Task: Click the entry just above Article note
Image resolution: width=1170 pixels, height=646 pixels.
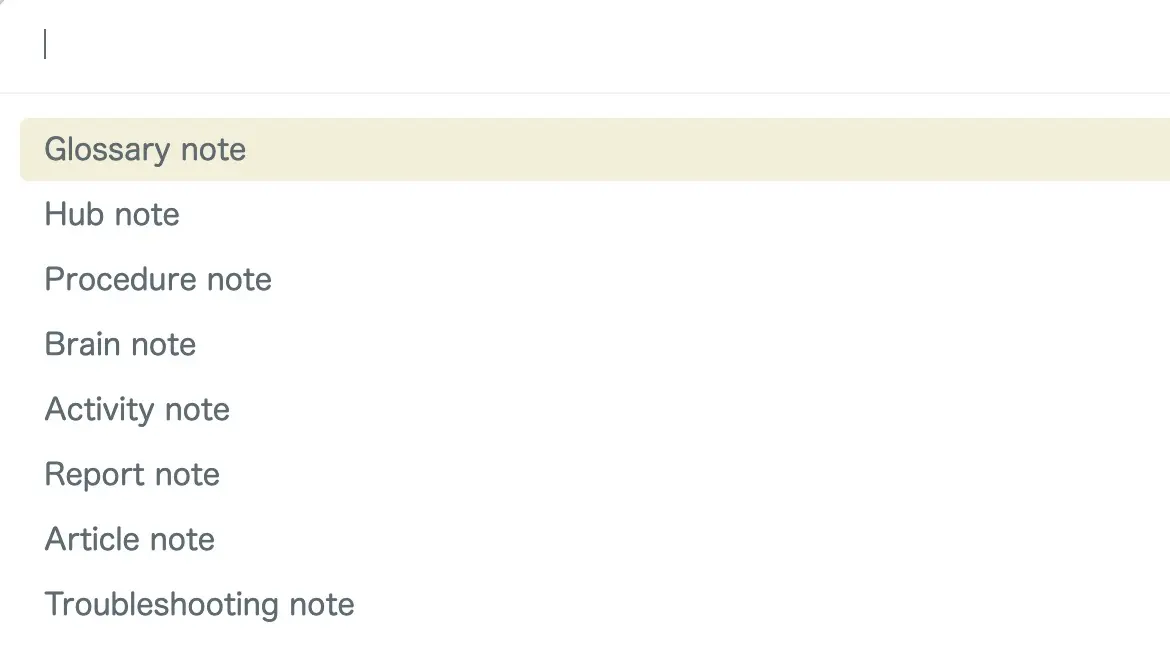Action: pos(132,475)
